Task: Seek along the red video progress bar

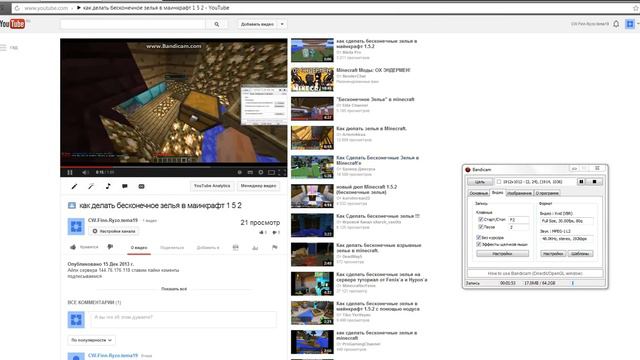Action: tap(173, 167)
